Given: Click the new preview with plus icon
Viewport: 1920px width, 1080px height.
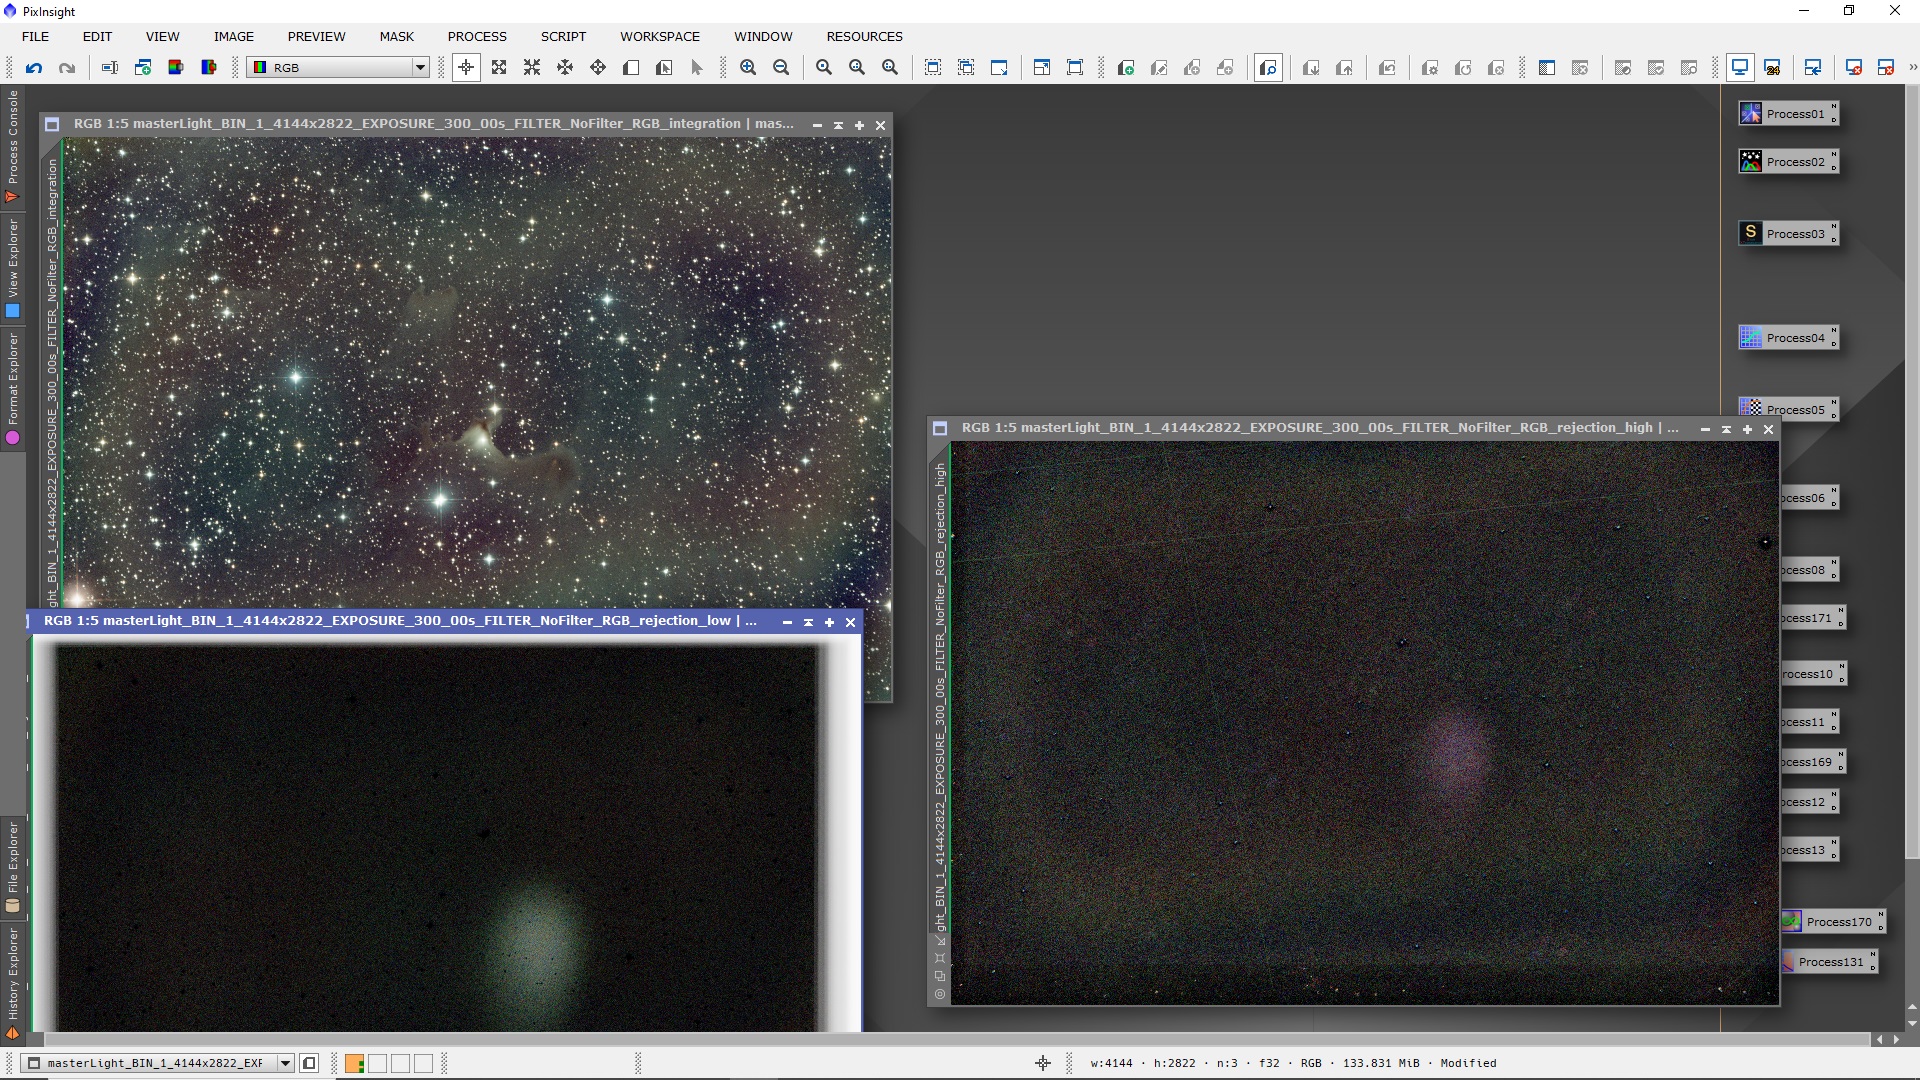Looking at the screenshot, I should tap(1126, 68).
